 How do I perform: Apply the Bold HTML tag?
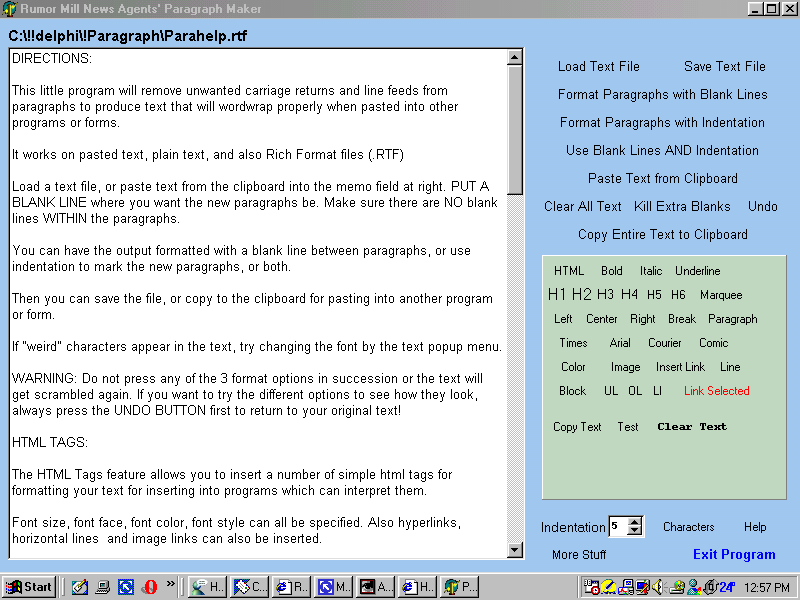tap(611, 271)
